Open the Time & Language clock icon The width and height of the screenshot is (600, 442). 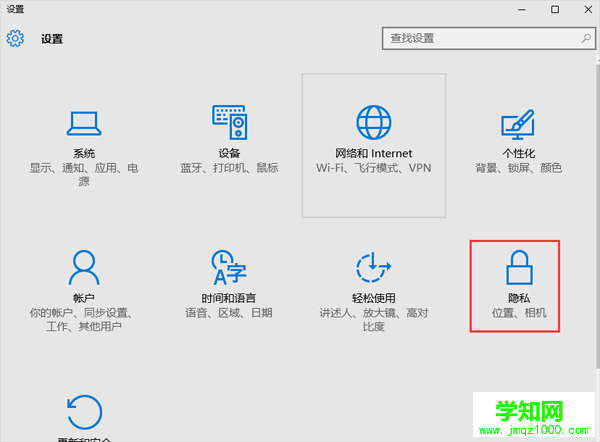[x=229, y=267]
